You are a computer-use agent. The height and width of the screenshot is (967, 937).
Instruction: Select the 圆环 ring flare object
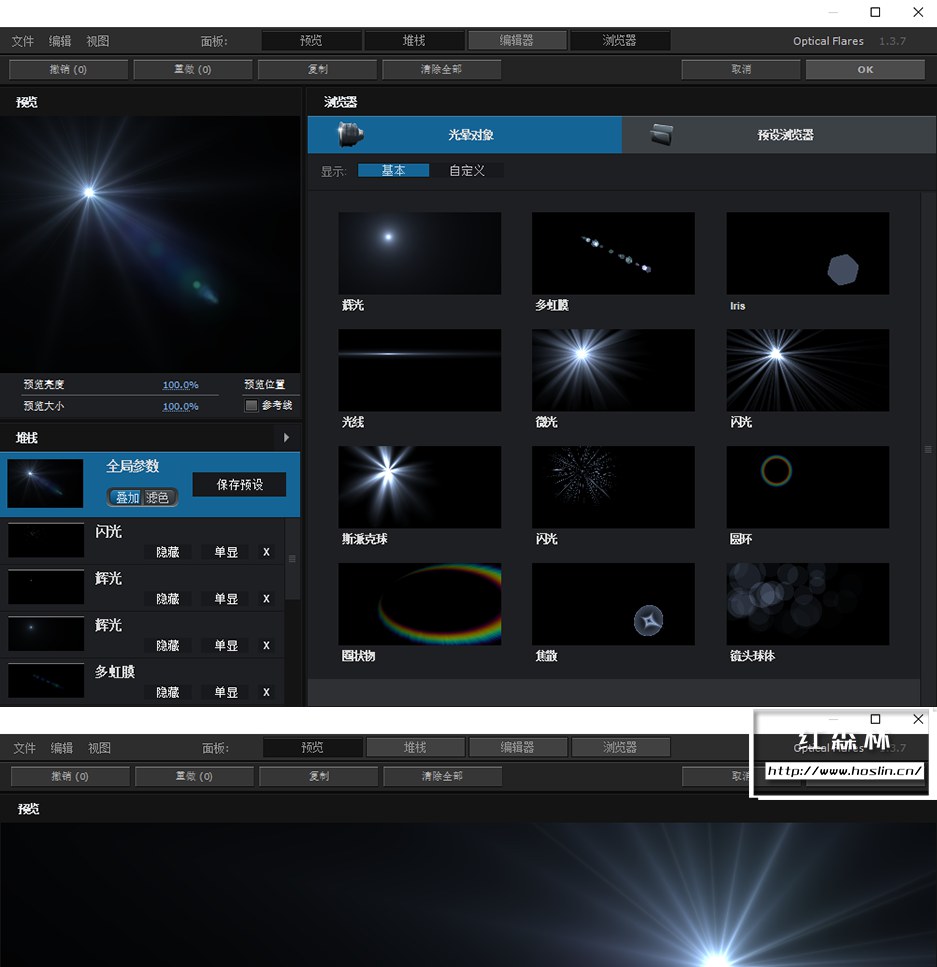(806, 486)
